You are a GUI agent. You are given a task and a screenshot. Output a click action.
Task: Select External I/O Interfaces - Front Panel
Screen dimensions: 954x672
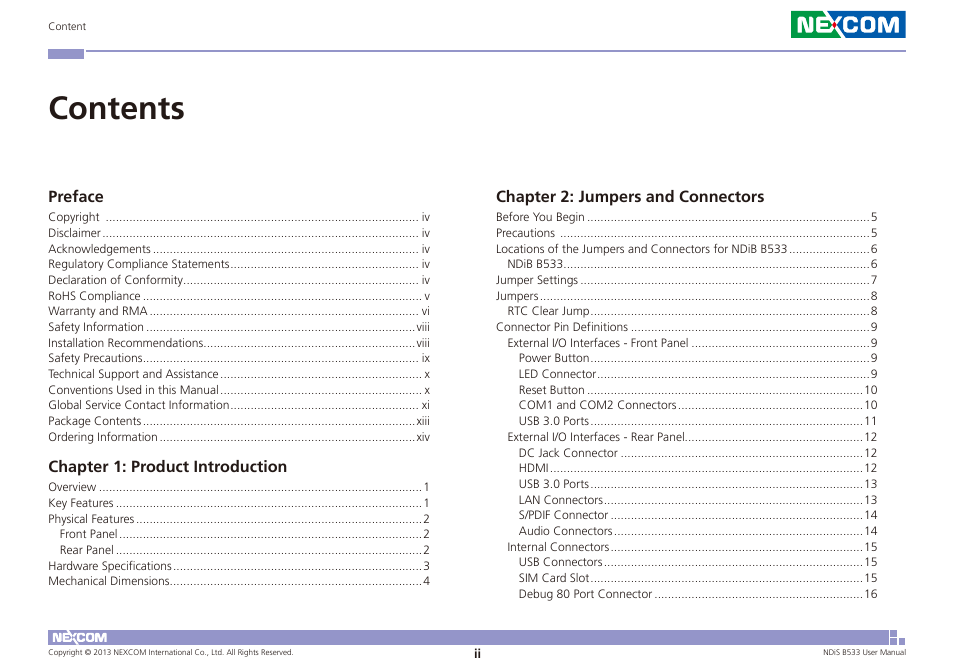click(x=692, y=342)
